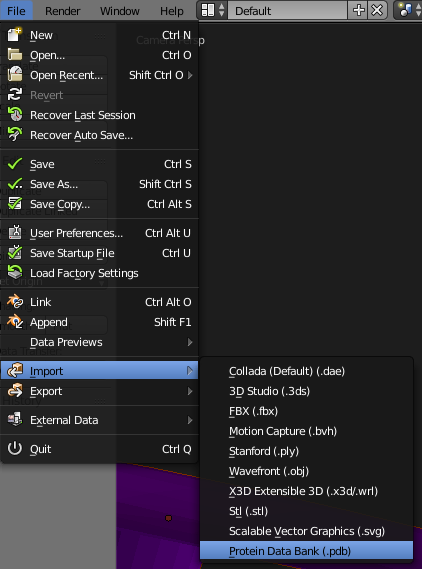Choose Save from the File menu
Image resolution: width=422 pixels, height=569 pixels.
pyautogui.click(x=99, y=164)
